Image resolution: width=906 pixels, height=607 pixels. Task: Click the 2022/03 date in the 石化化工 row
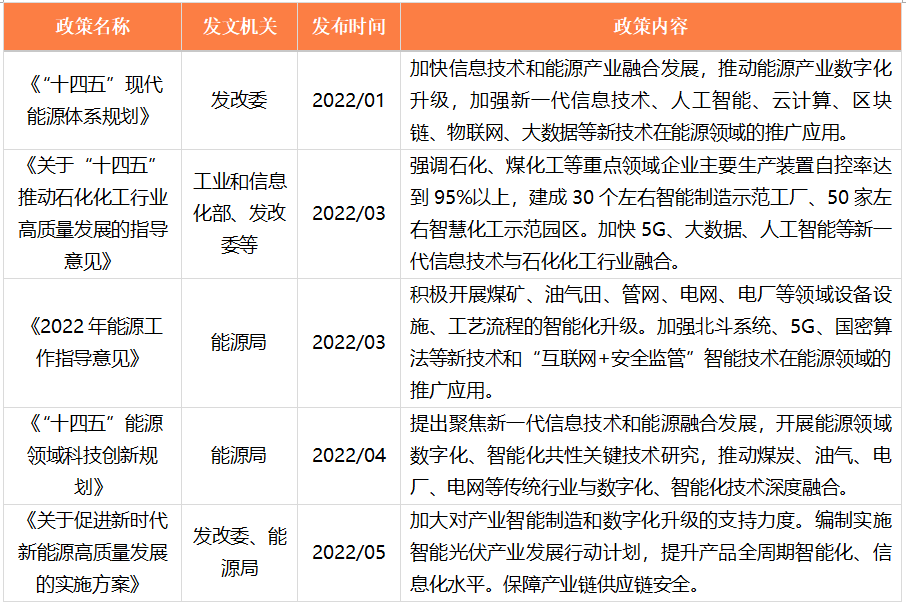pyautogui.click(x=348, y=214)
